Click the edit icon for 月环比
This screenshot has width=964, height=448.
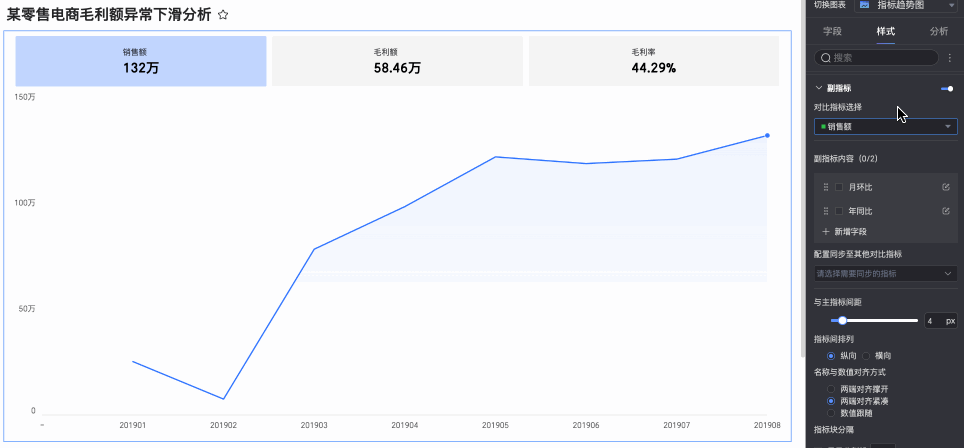click(x=946, y=187)
